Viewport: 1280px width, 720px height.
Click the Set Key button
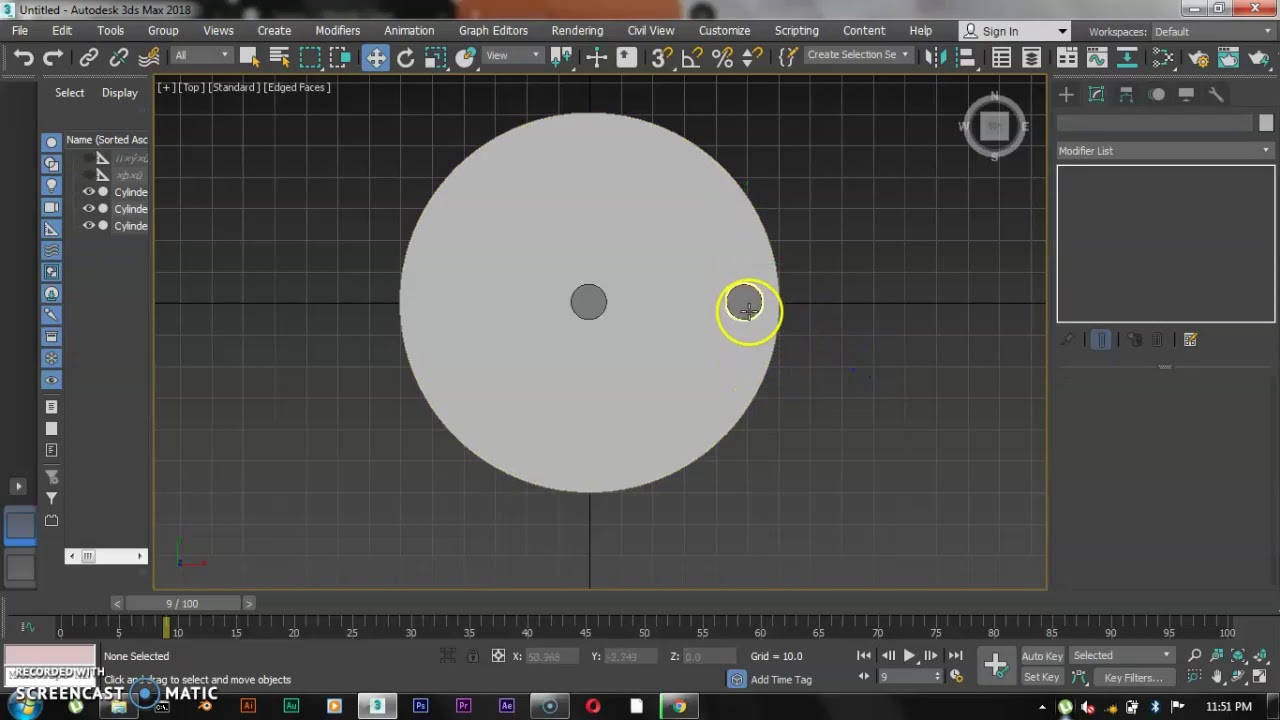(x=1042, y=677)
